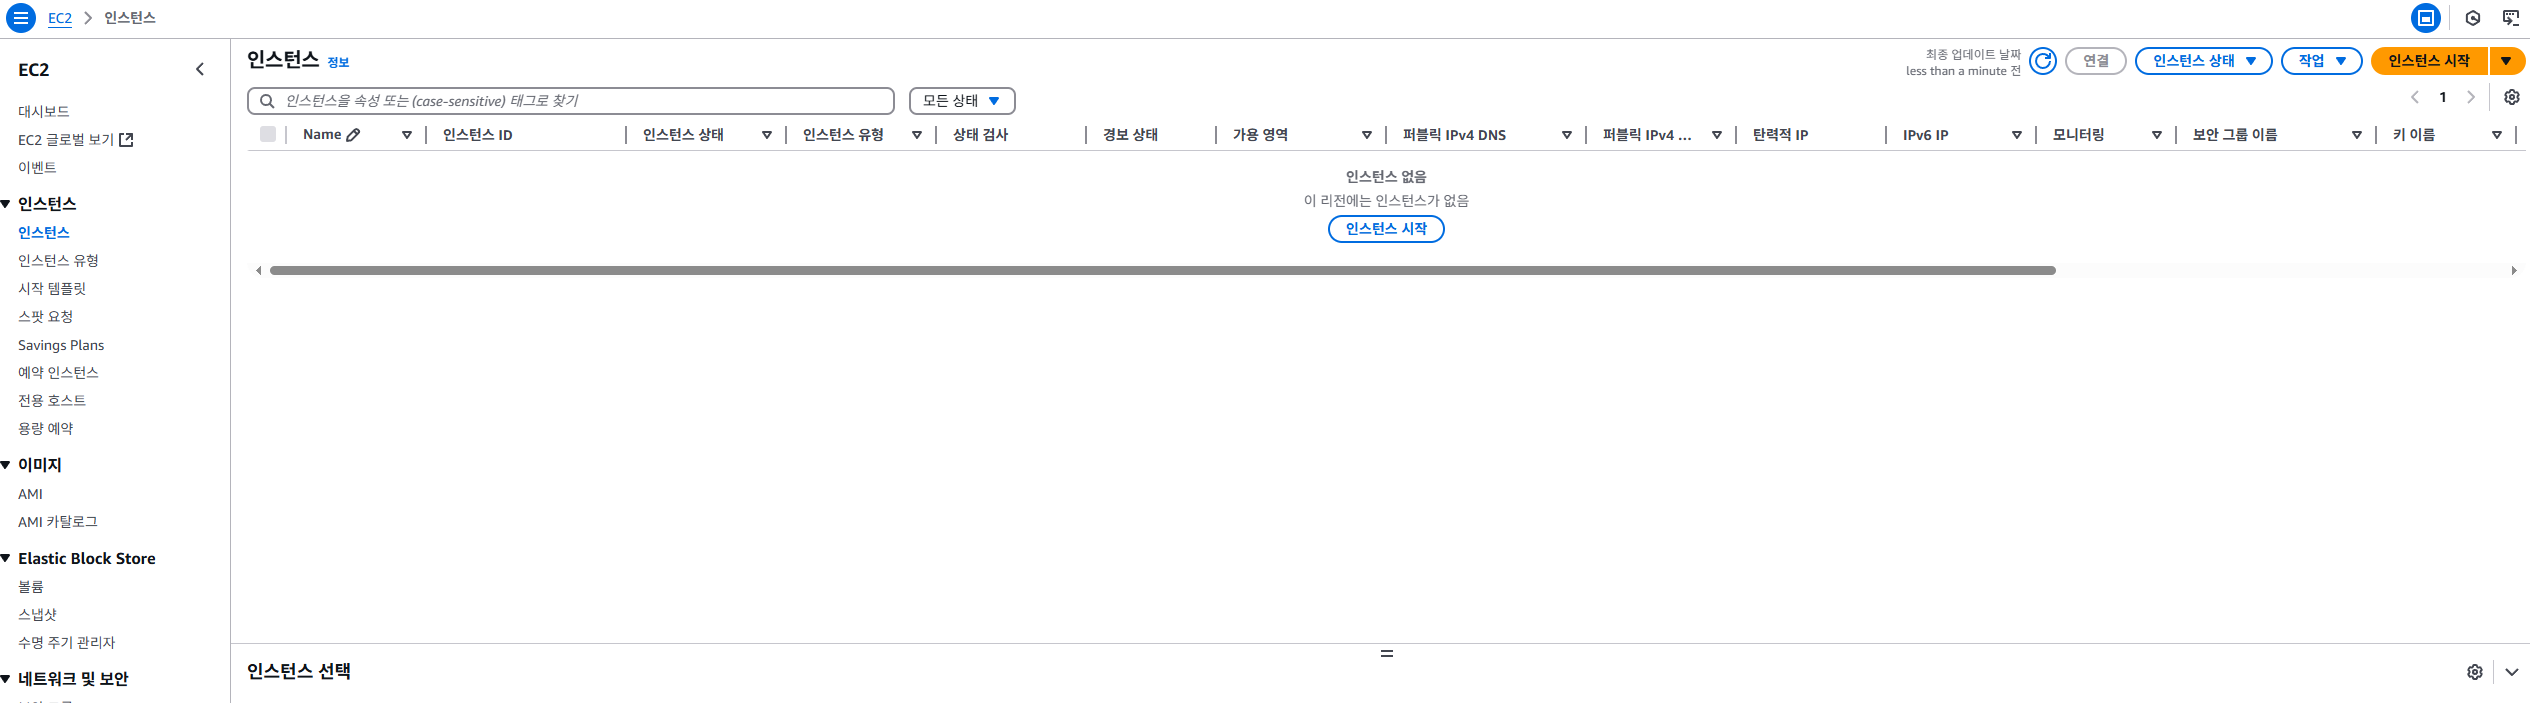Click the external link icon beside EC2 글로벌 보기
Image resolution: width=2530 pixels, height=703 pixels.
coord(126,140)
